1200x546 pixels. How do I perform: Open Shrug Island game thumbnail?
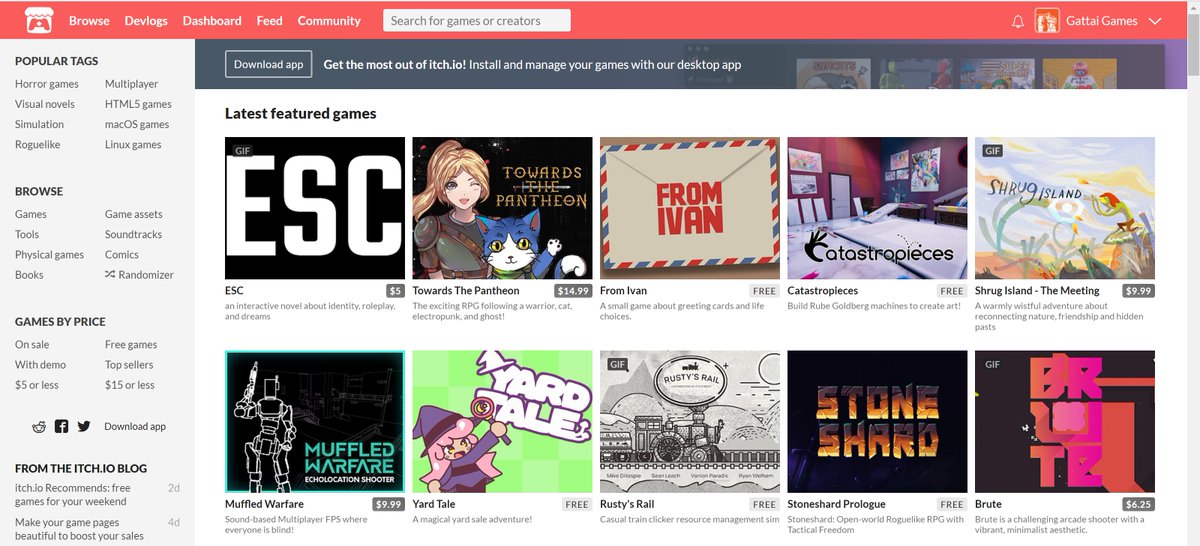[1065, 208]
